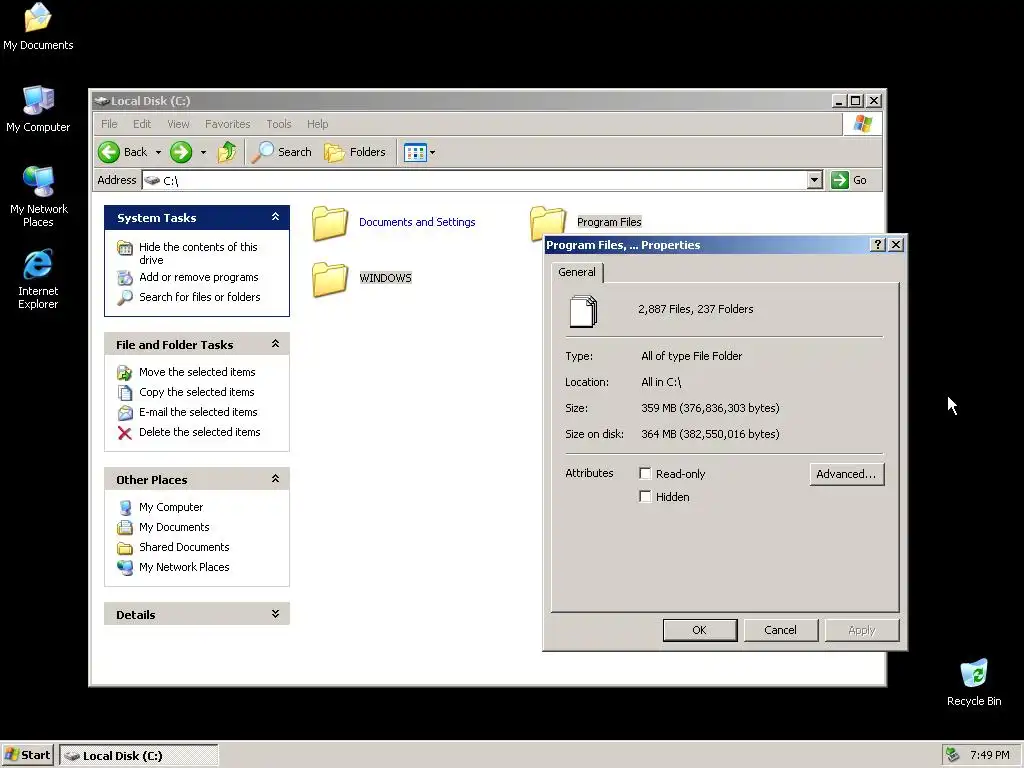Image resolution: width=1024 pixels, height=768 pixels.
Task: Click Local Disk (C:) taskbar button
Action: [x=139, y=756]
